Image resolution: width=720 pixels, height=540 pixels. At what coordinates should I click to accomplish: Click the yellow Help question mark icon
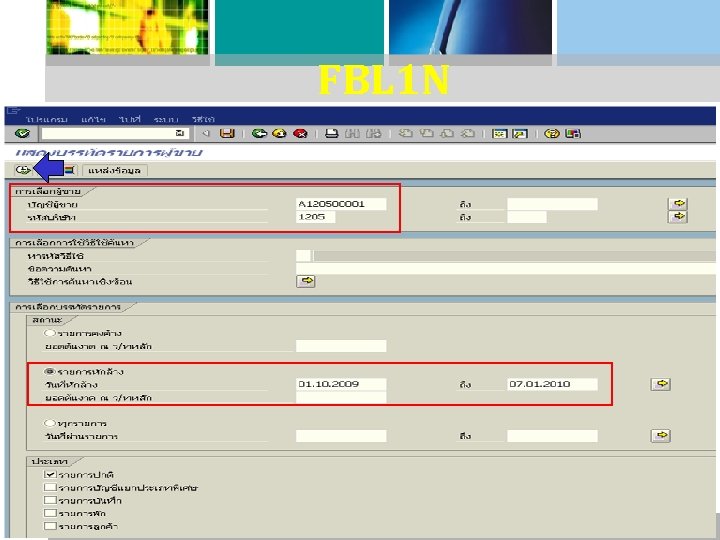click(x=551, y=134)
